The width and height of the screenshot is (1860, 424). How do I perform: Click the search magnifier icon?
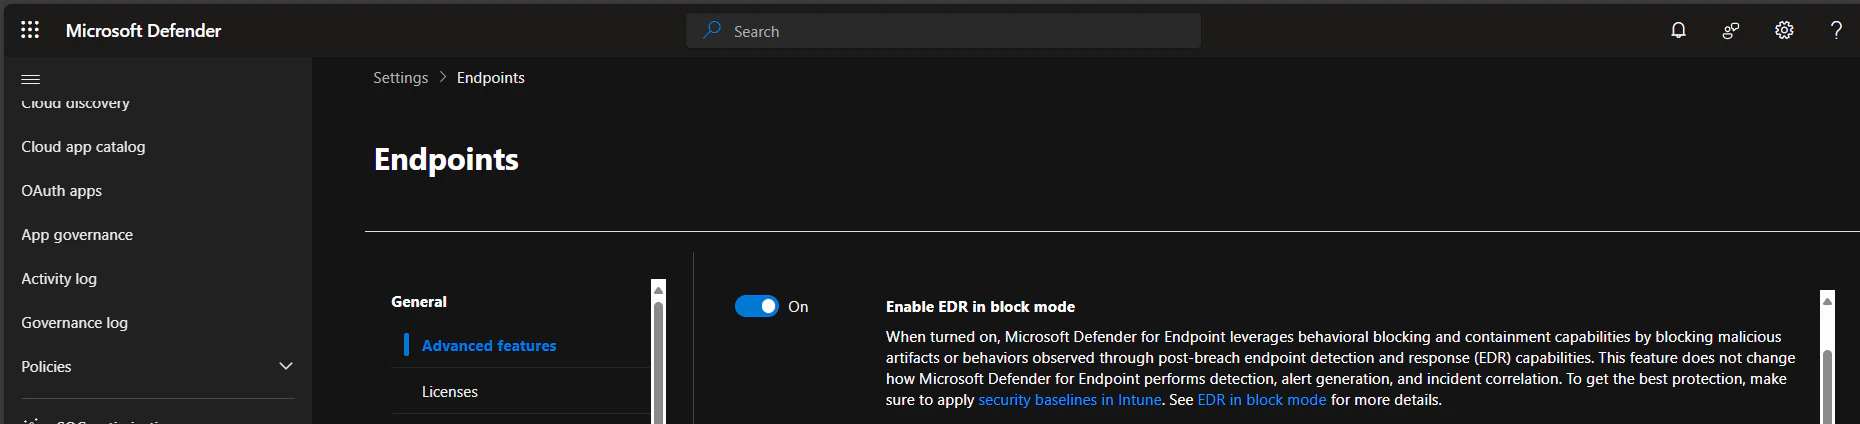coord(712,30)
